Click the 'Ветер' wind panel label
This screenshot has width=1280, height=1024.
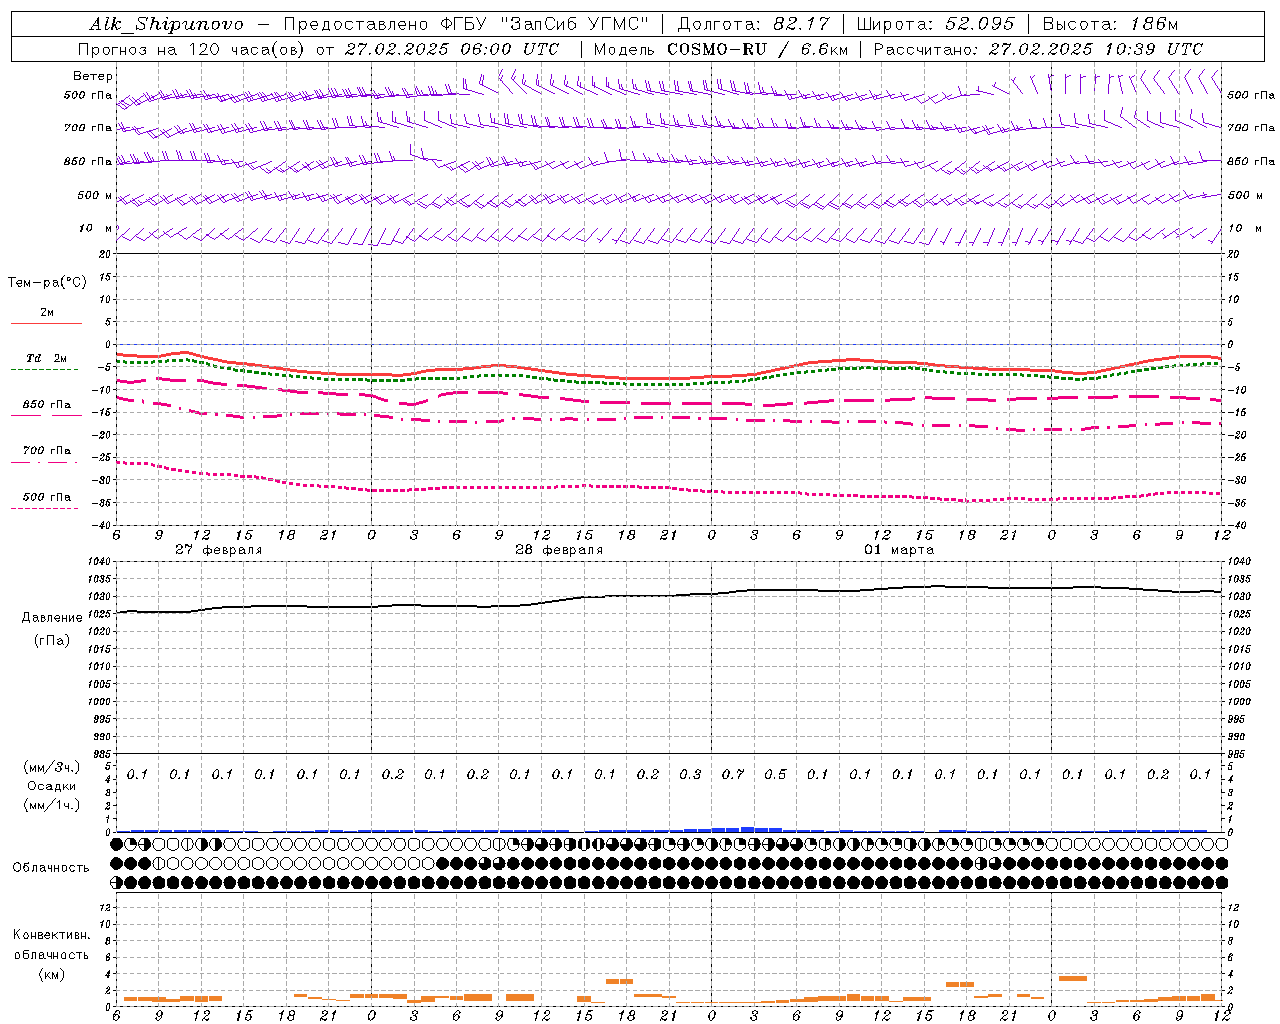[93, 76]
